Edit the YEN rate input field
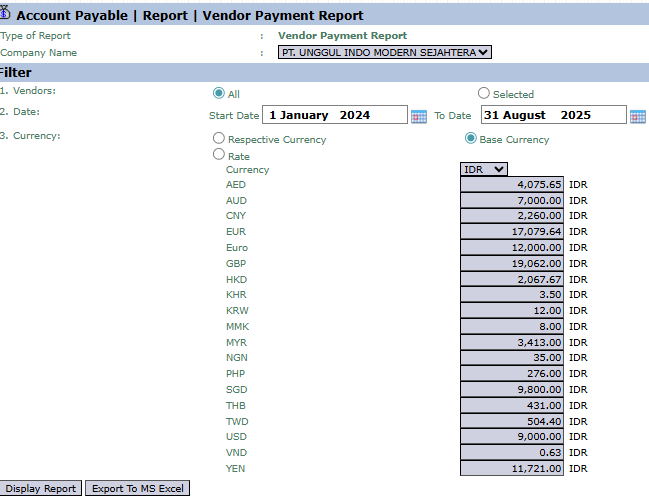Screen dimensions: 649x498 [x=512, y=468]
